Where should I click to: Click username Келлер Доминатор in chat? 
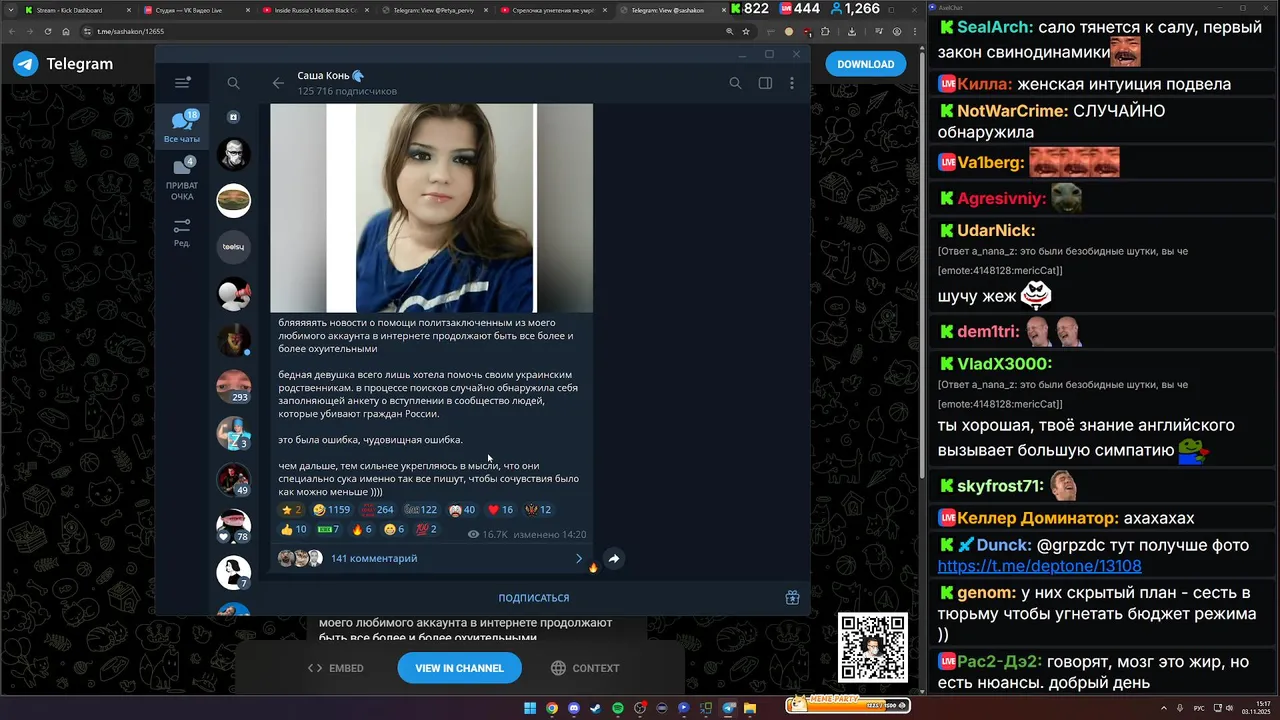[1037, 518]
